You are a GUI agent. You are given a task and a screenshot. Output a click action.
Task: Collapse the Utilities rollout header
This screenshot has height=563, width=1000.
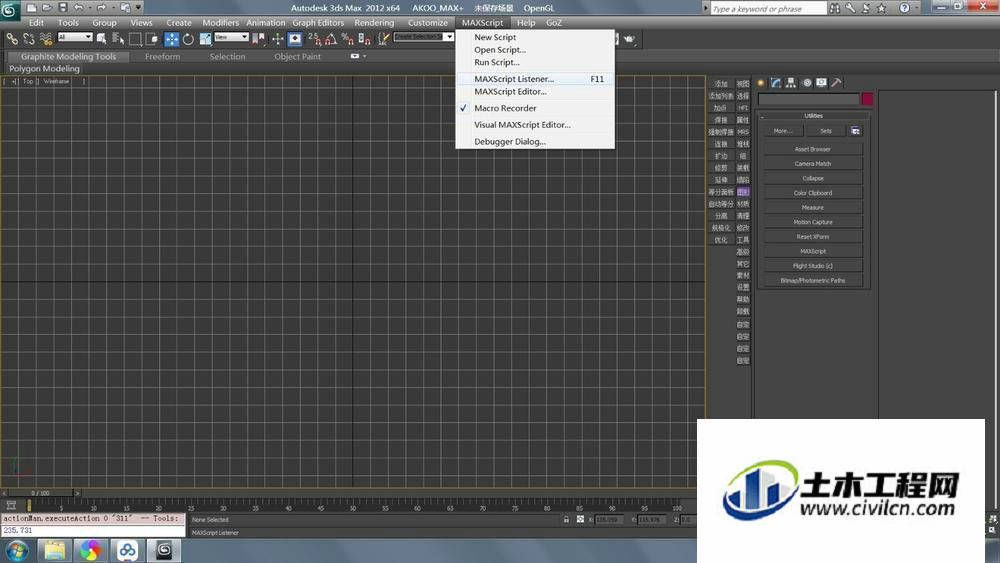[x=813, y=116]
